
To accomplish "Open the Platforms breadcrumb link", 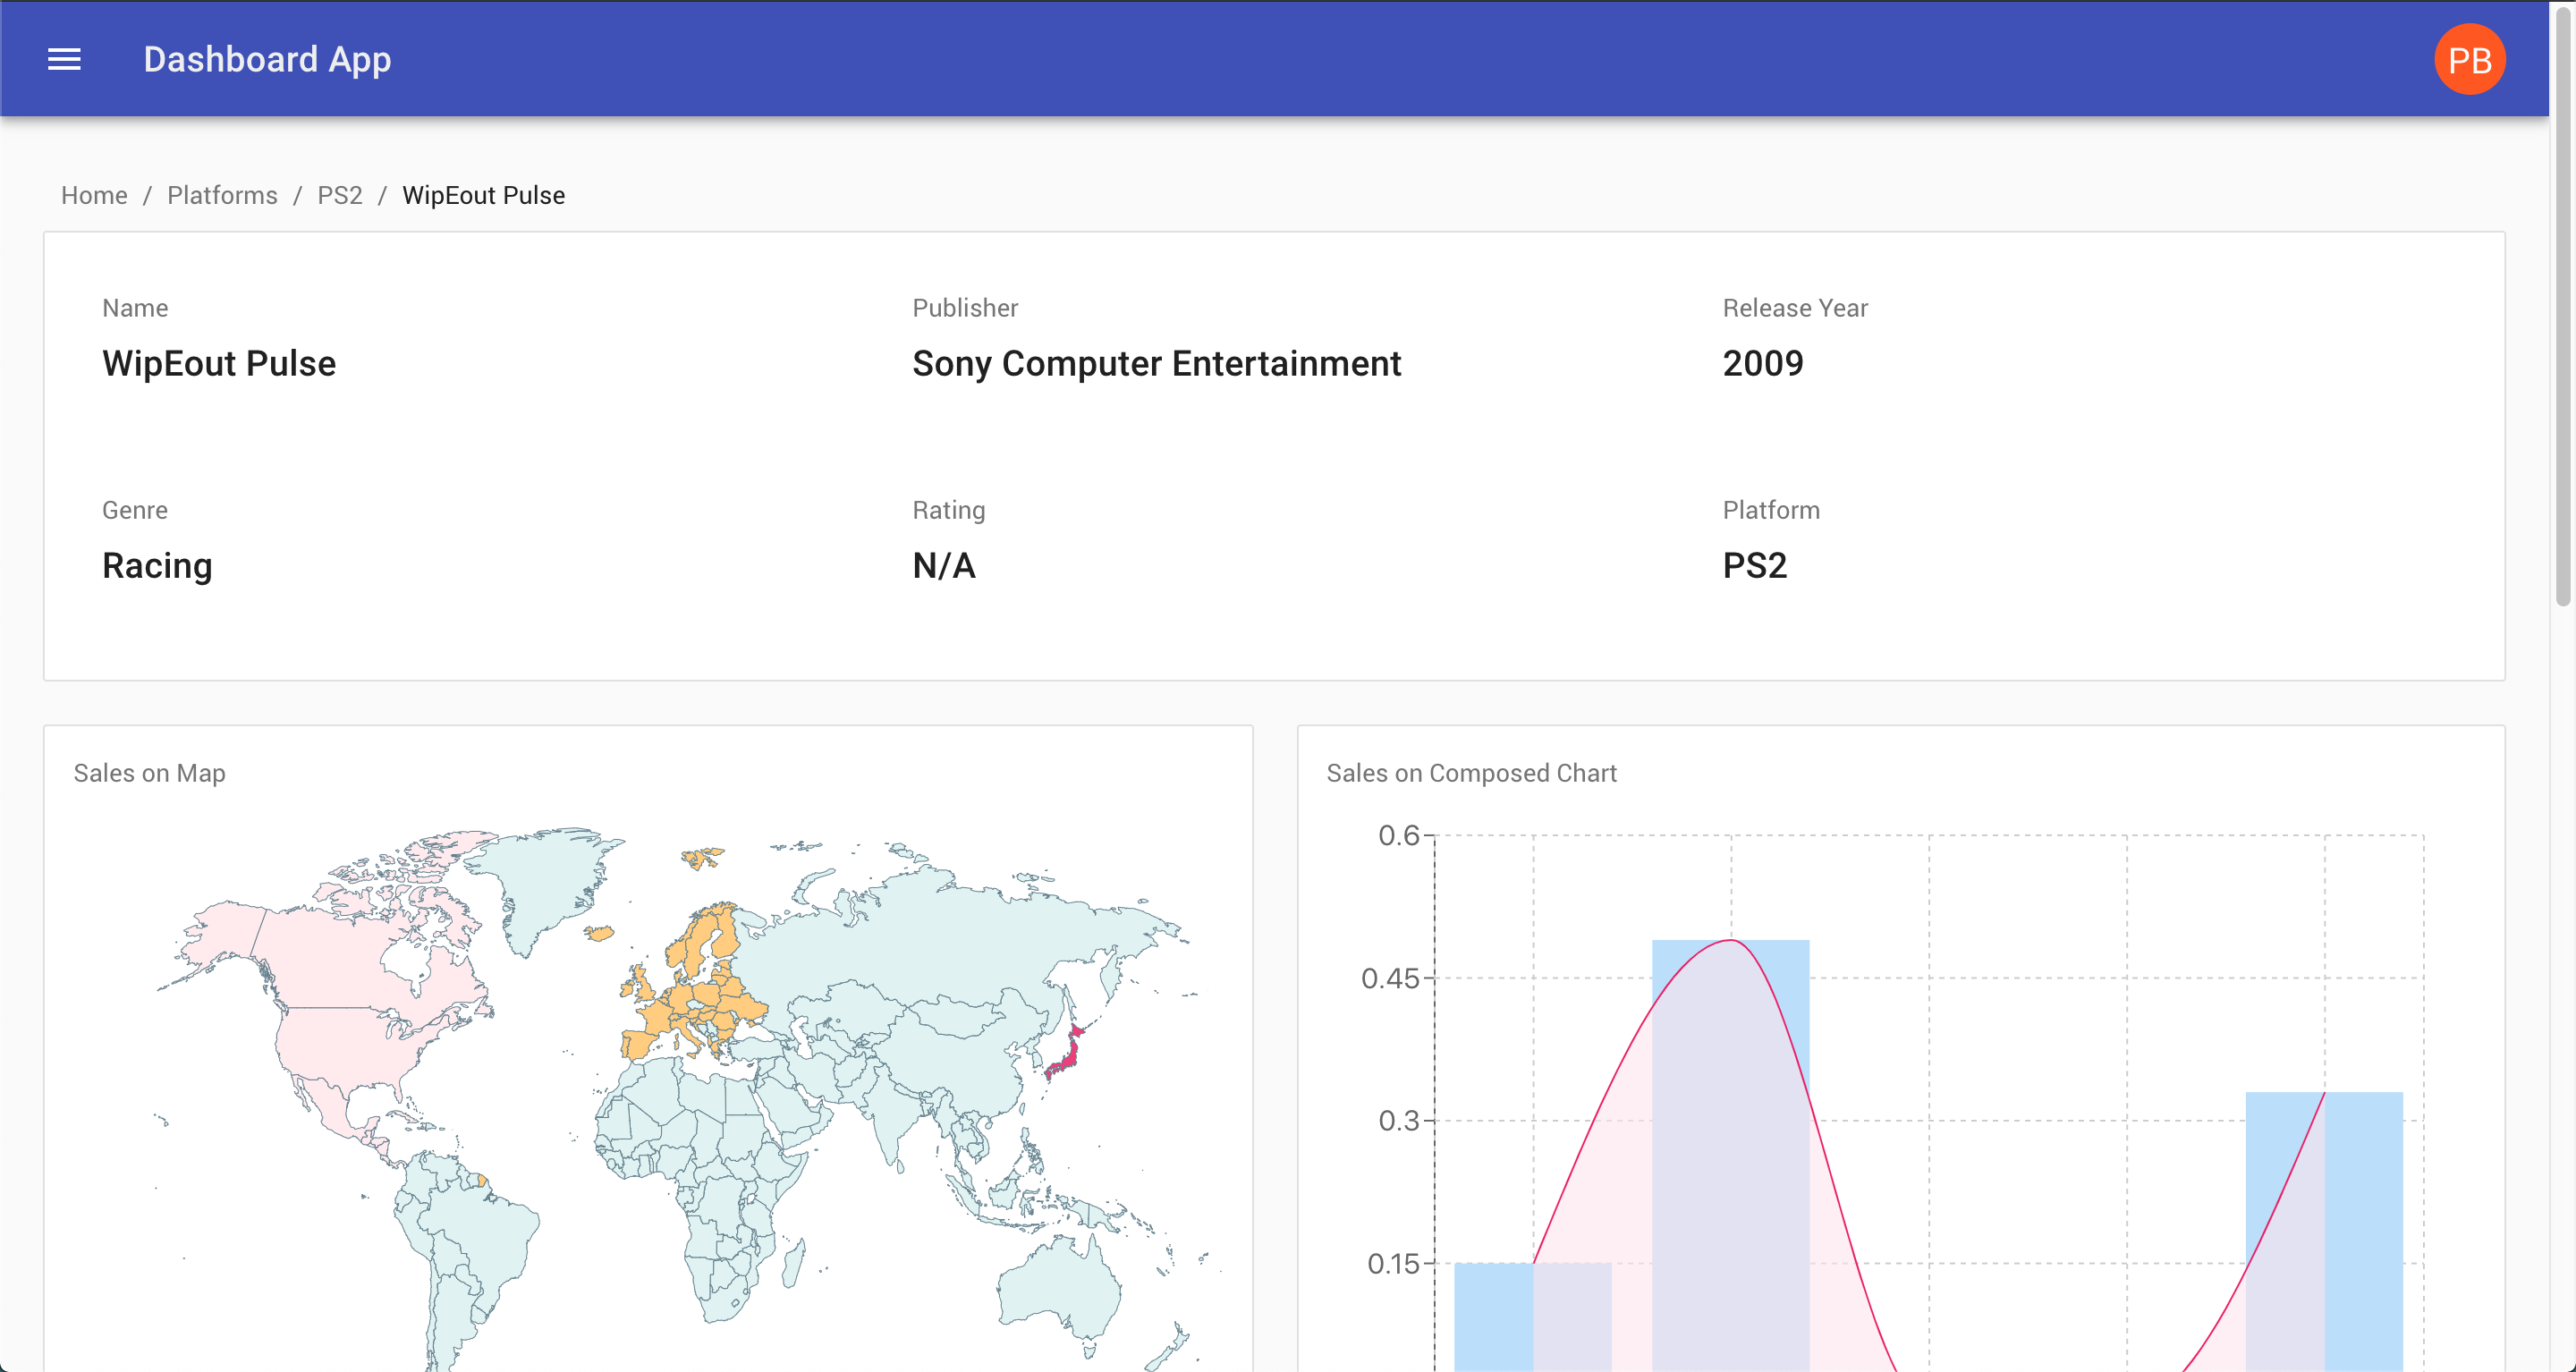I will coord(222,195).
